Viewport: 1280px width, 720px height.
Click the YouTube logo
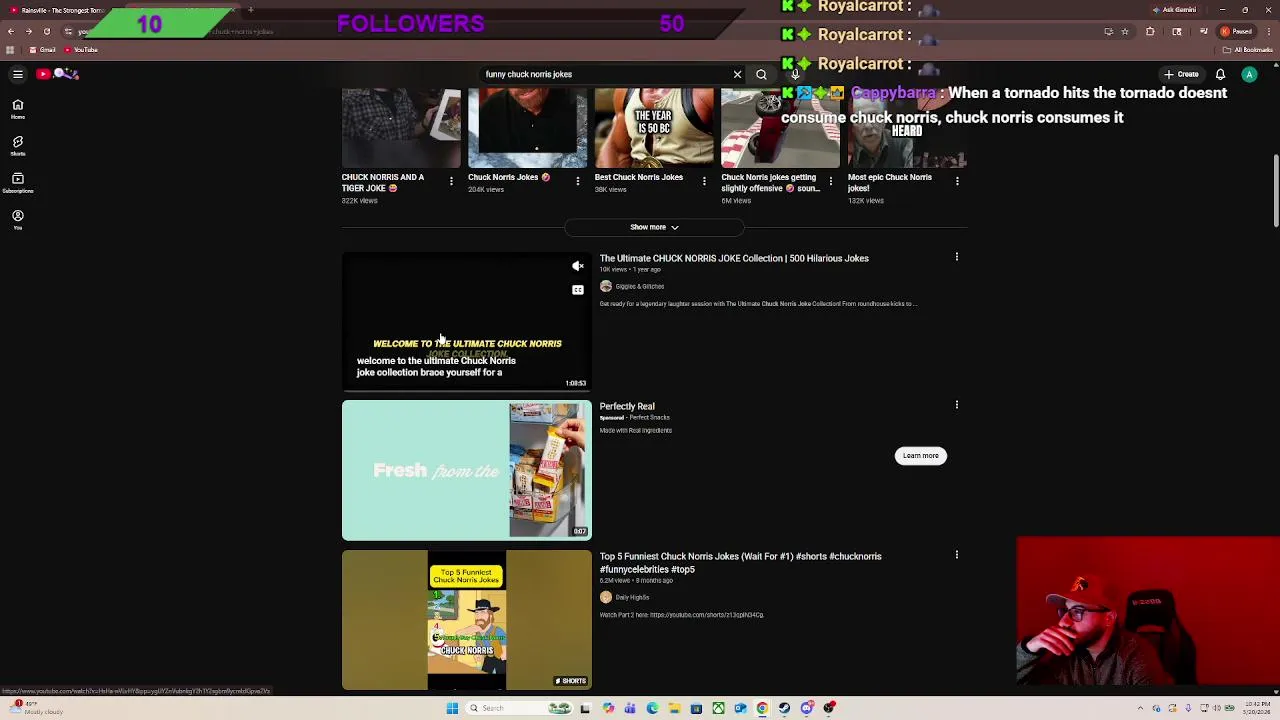(57, 74)
